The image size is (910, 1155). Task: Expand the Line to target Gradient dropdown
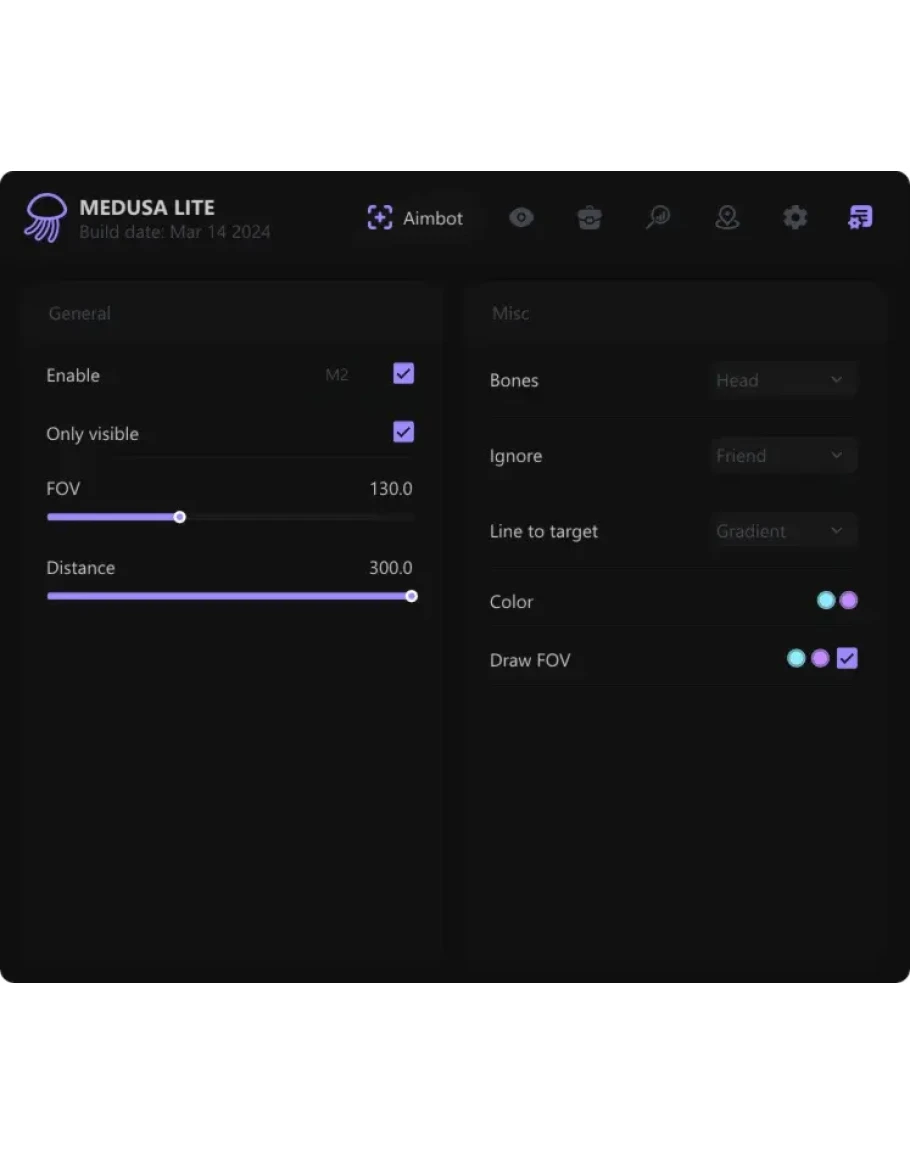(783, 532)
